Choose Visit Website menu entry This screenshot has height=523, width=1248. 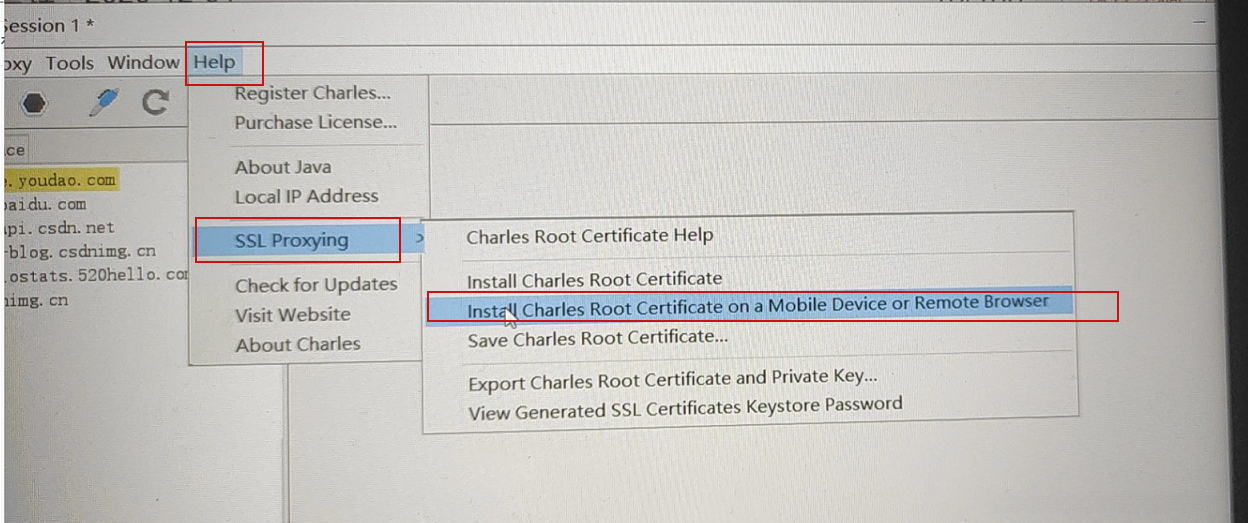(x=292, y=314)
